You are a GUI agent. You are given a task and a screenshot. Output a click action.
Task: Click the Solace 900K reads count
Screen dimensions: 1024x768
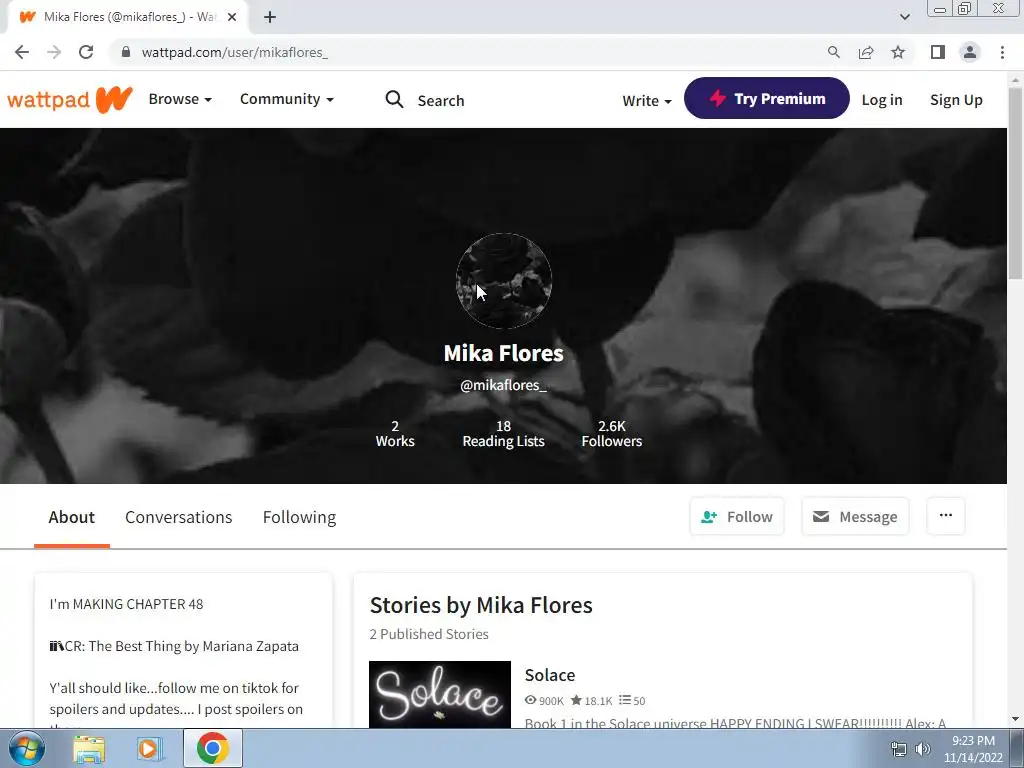[544, 701]
